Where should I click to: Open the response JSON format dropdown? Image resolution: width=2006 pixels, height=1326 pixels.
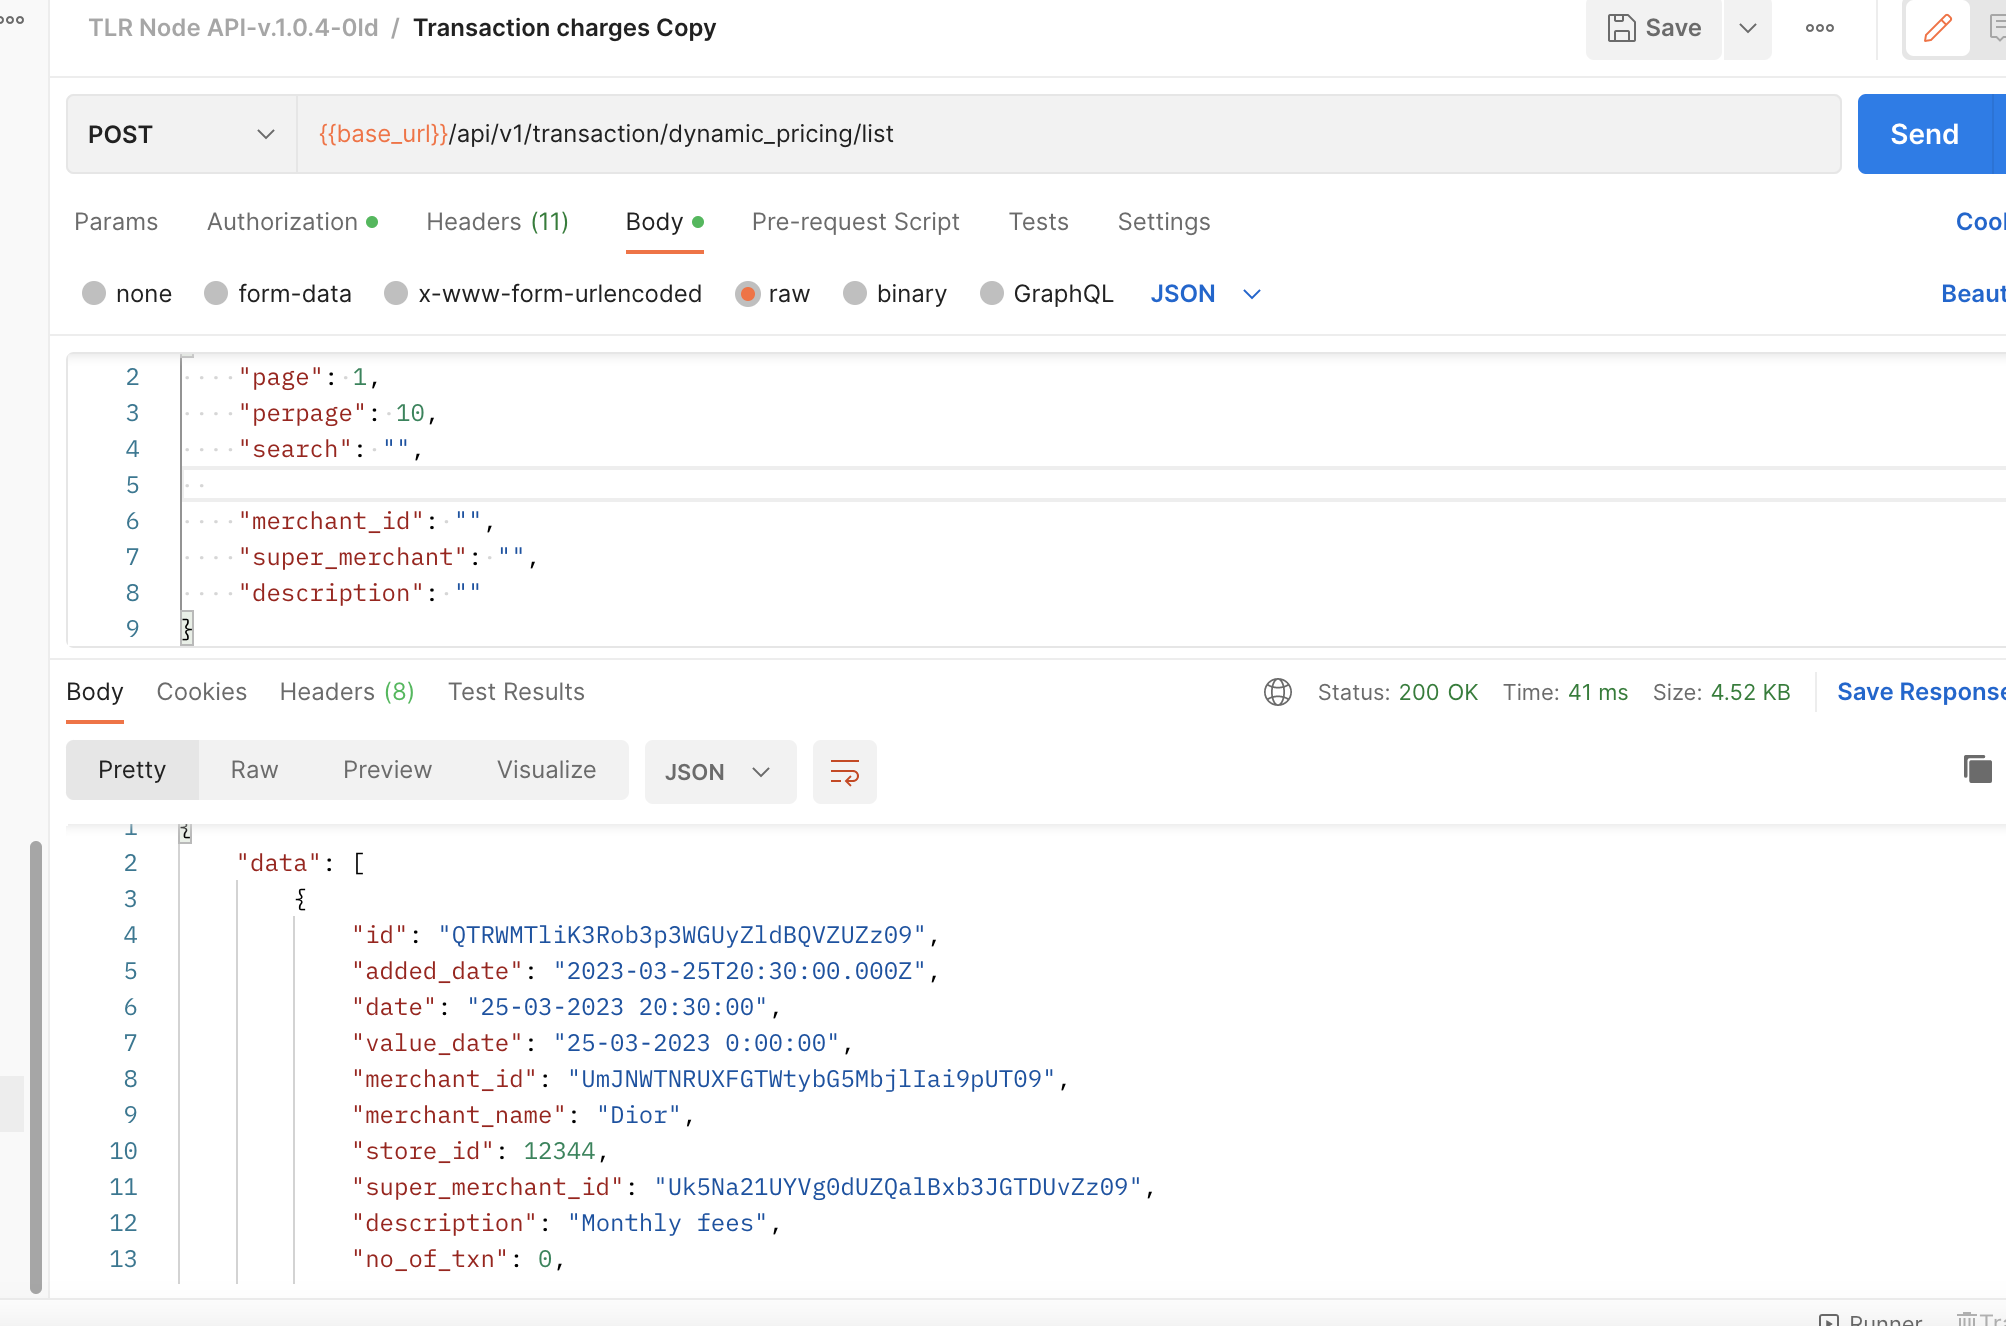(x=720, y=772)
